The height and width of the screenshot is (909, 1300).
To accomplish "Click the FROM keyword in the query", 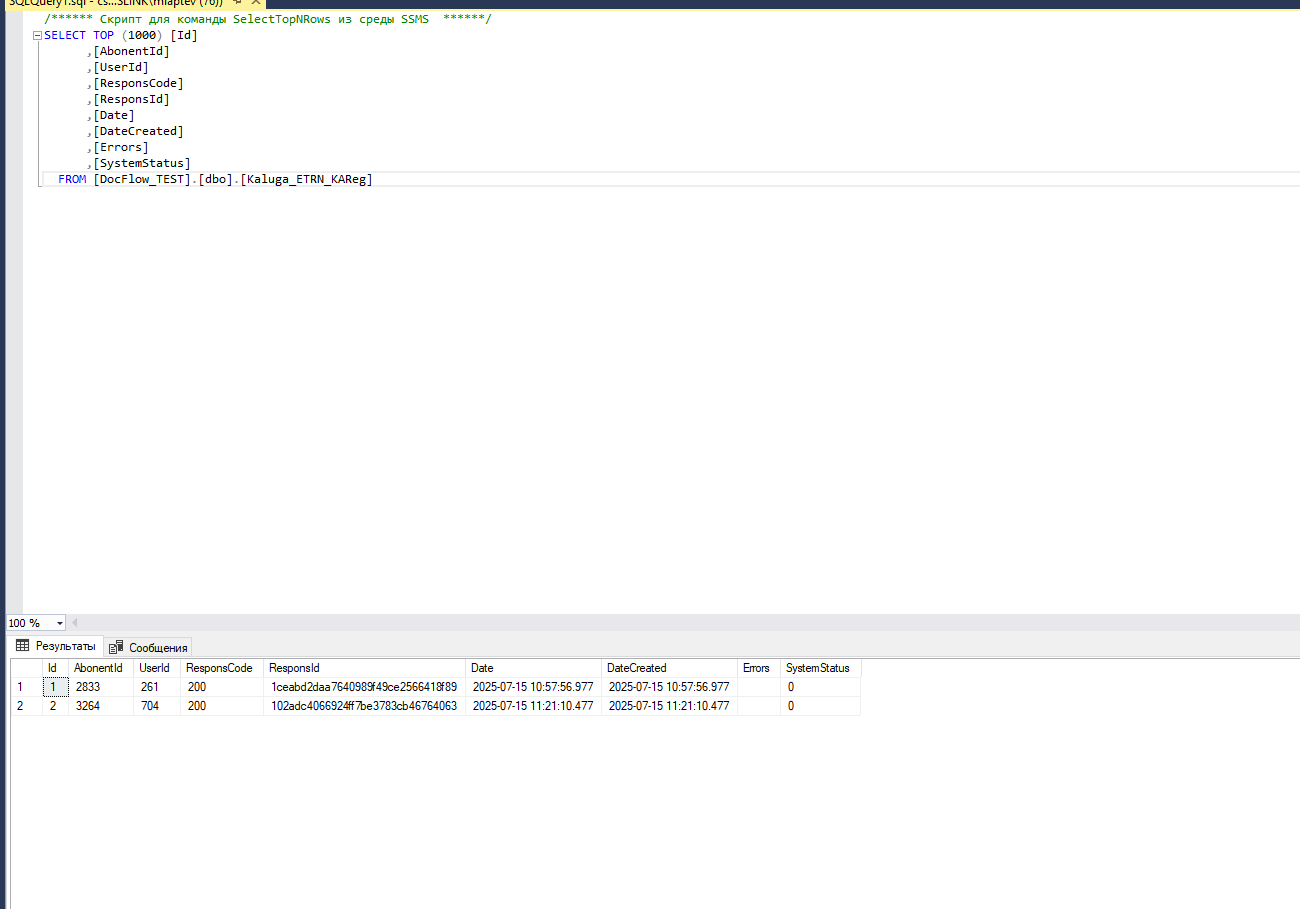I will pos(72,179).
